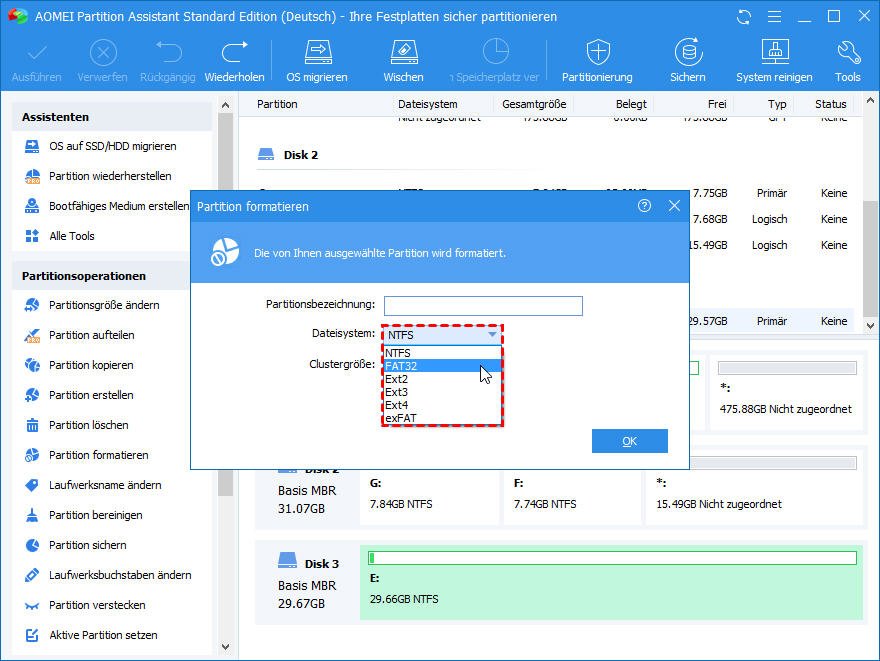Click the Wiederholen redo icon

point(235,52)
